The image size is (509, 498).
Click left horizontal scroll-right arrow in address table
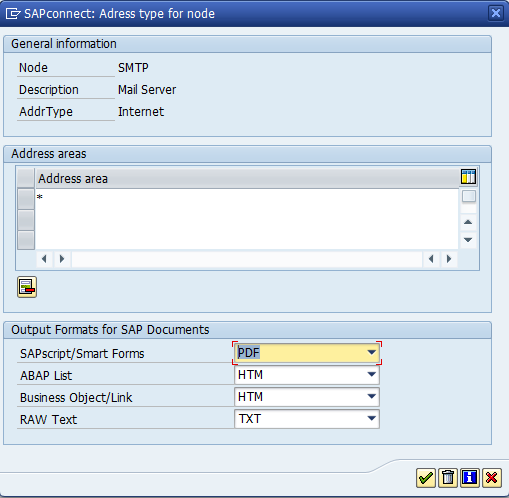pos(62,259)
